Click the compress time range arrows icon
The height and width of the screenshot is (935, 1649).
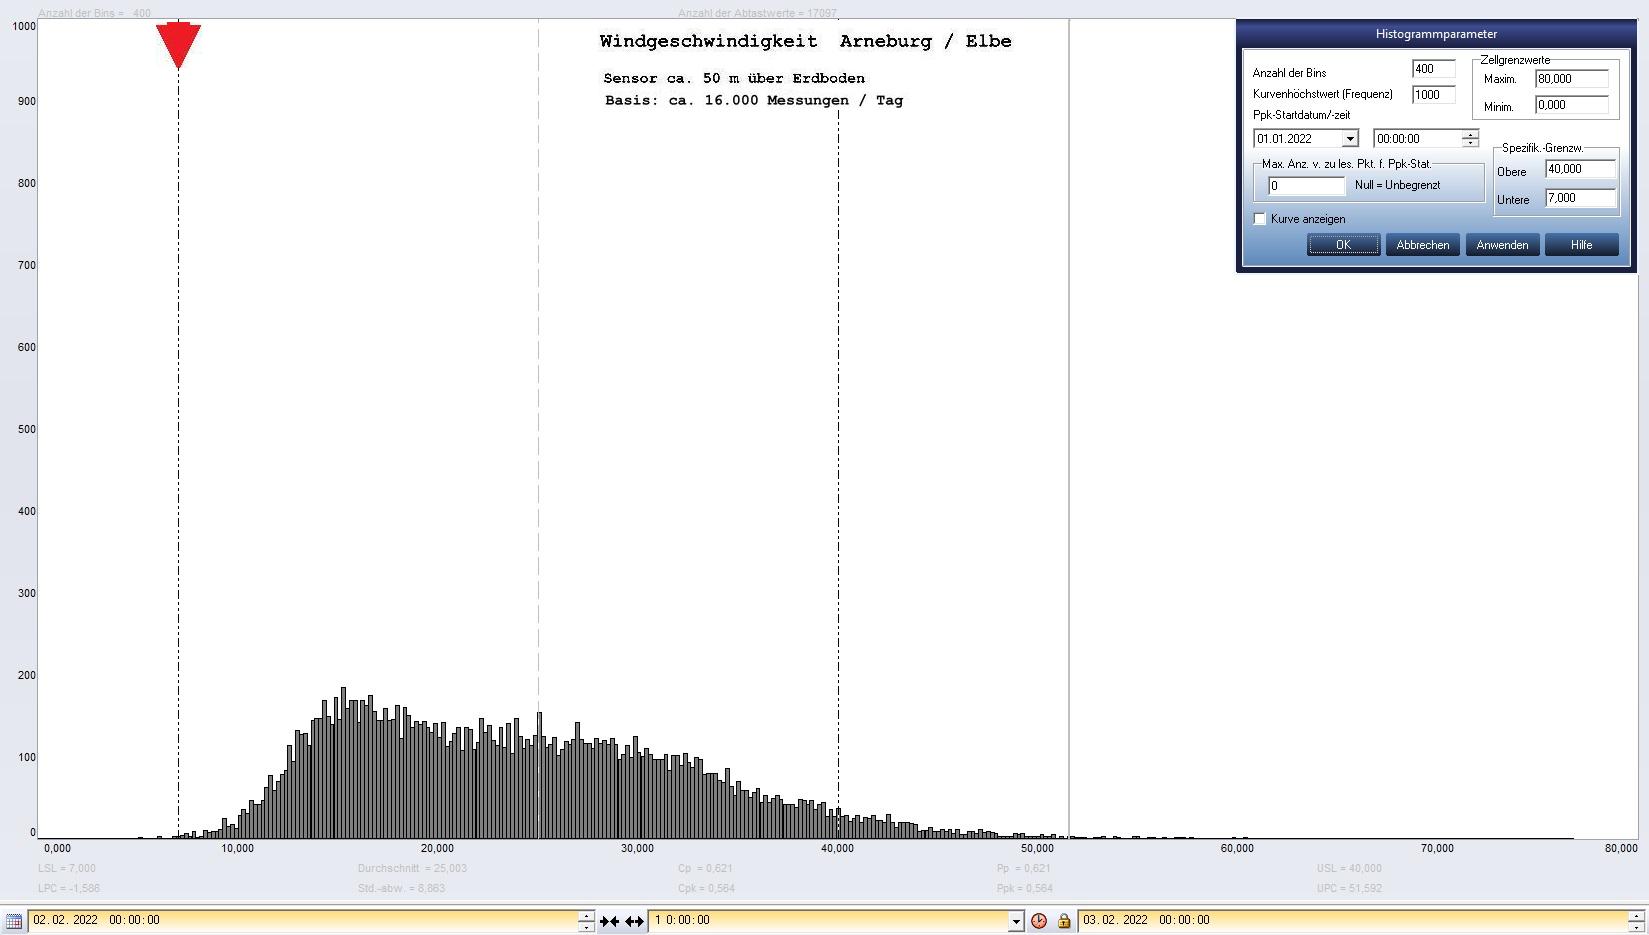coord(609,921)
